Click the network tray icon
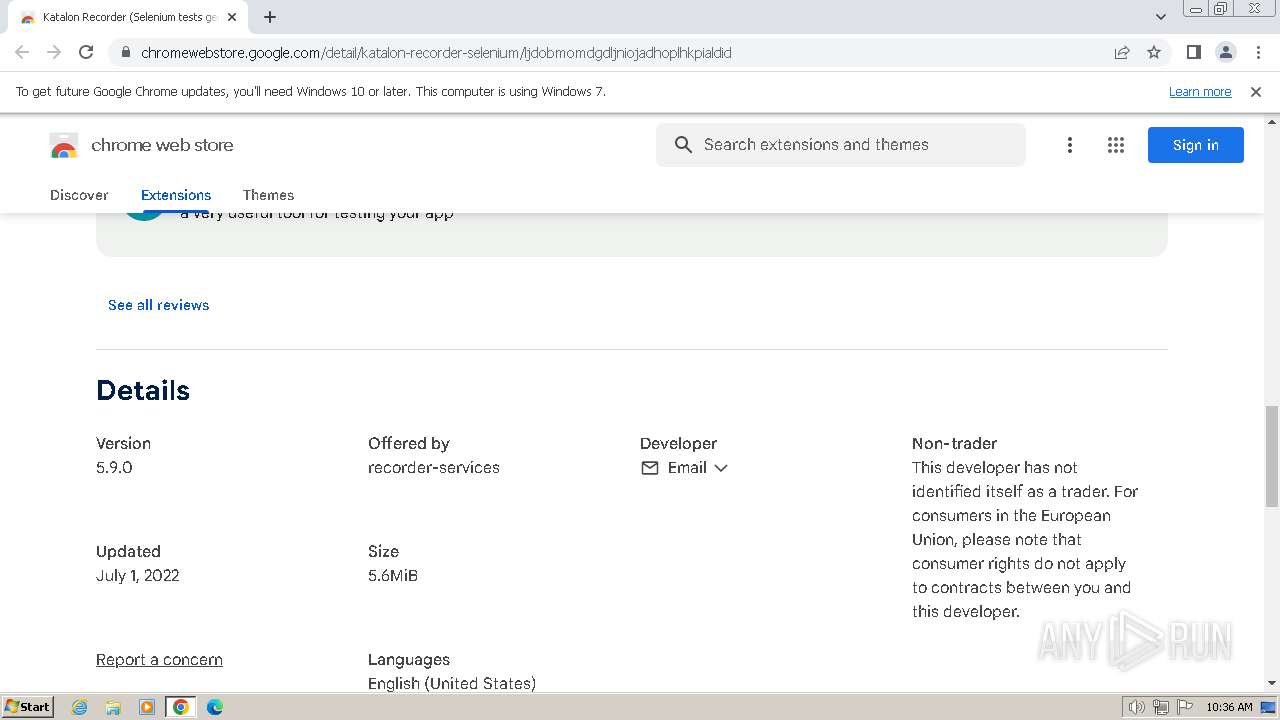1280x720 pixels. (x=1161, y=707)
